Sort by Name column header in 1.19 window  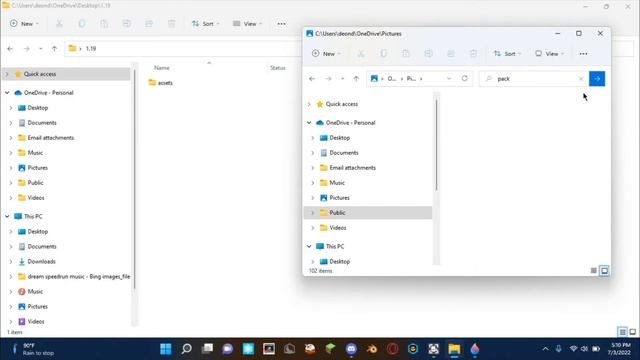pyautogui.click(x=162, y=68)
